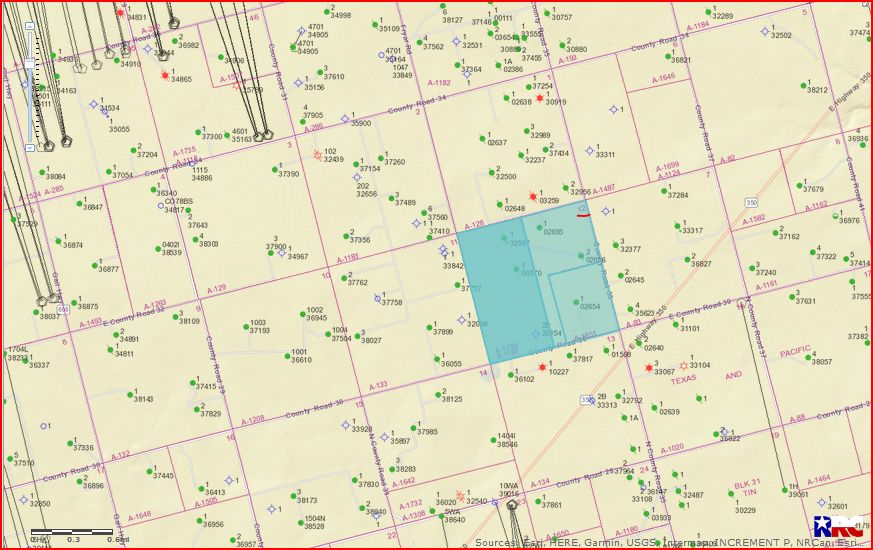Click abstract label A-1208
The height and width of the screenshot is (550, 873).
[253, 420]
